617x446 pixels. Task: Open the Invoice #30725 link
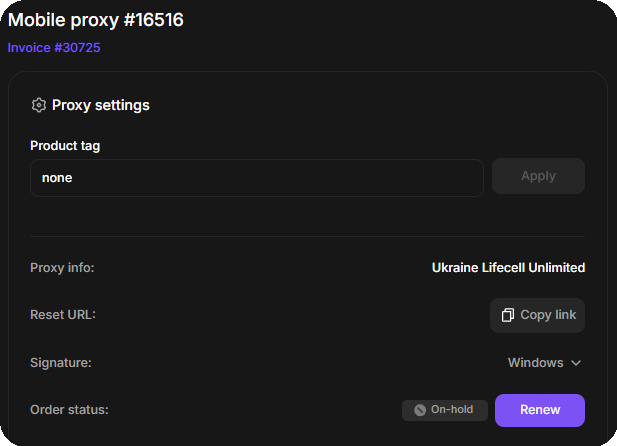(x=54, y=47)
